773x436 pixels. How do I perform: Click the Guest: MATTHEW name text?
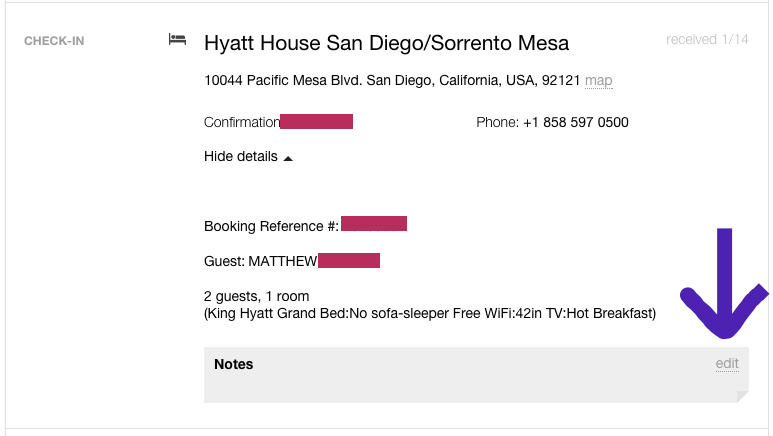[260, 262]
